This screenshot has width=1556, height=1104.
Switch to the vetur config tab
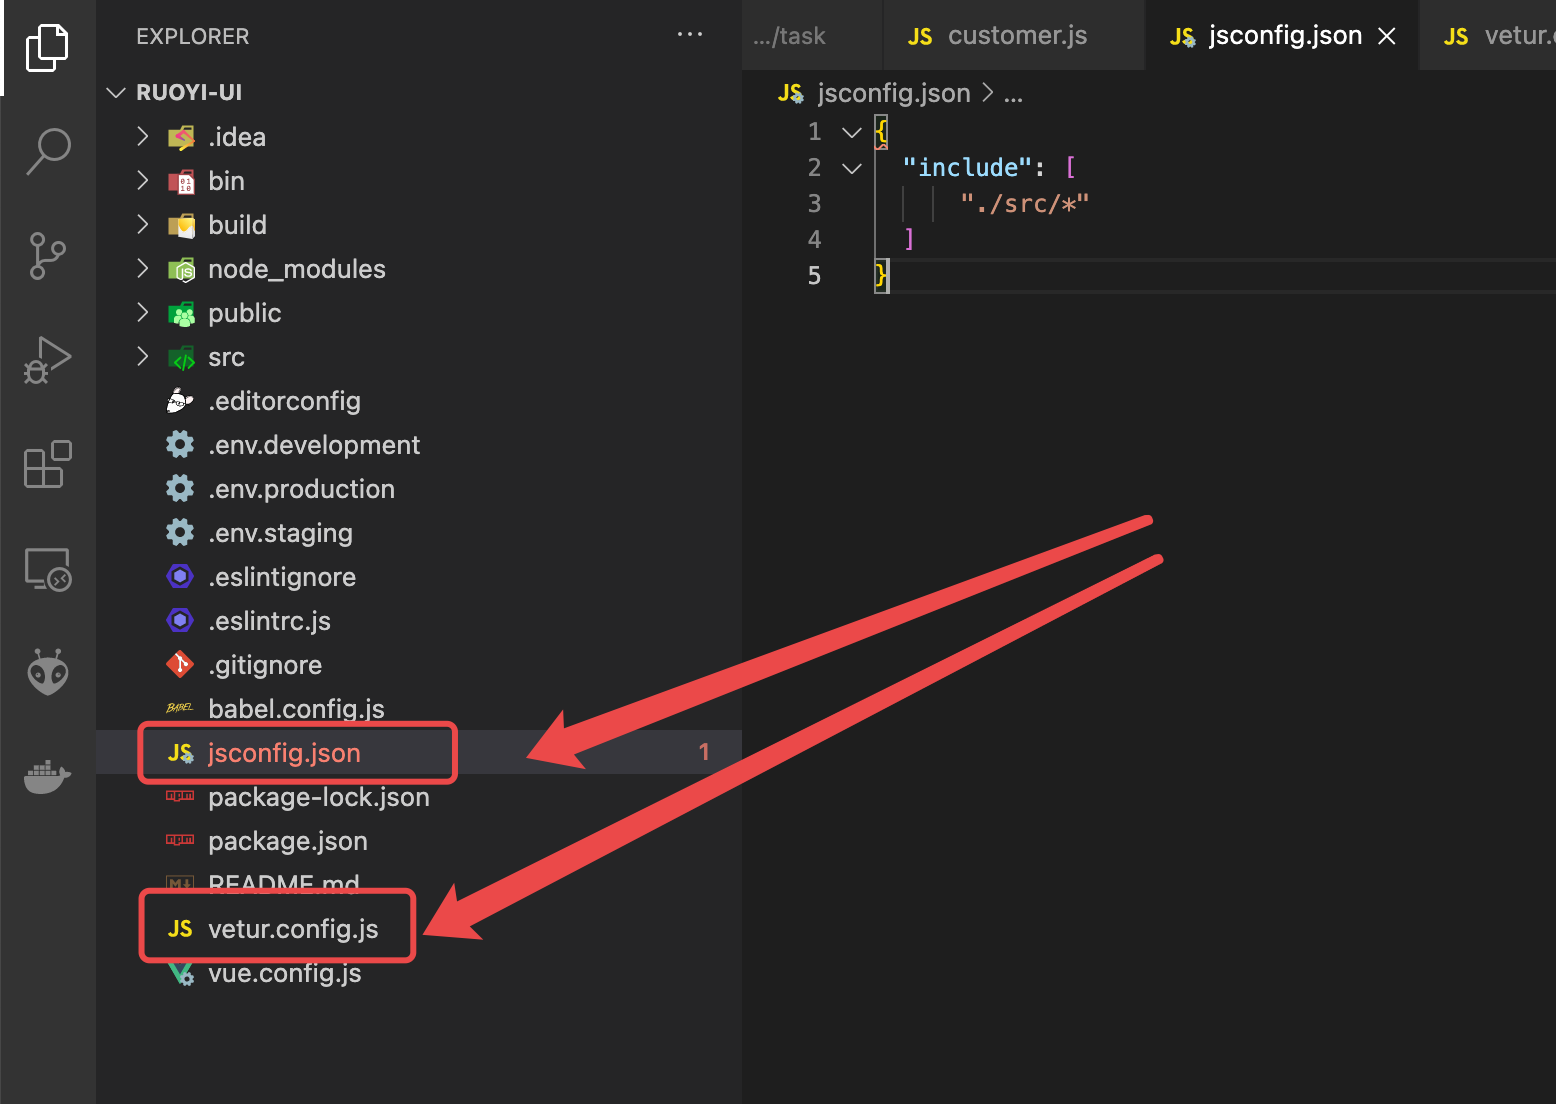[1488, 36]
